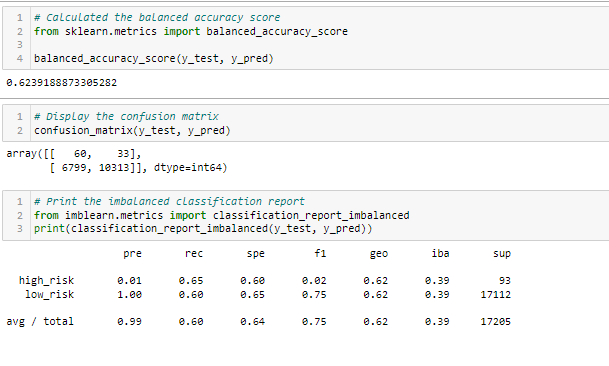Click the 'pre' column header
This screenshot has height=366, width=609.
132,254
